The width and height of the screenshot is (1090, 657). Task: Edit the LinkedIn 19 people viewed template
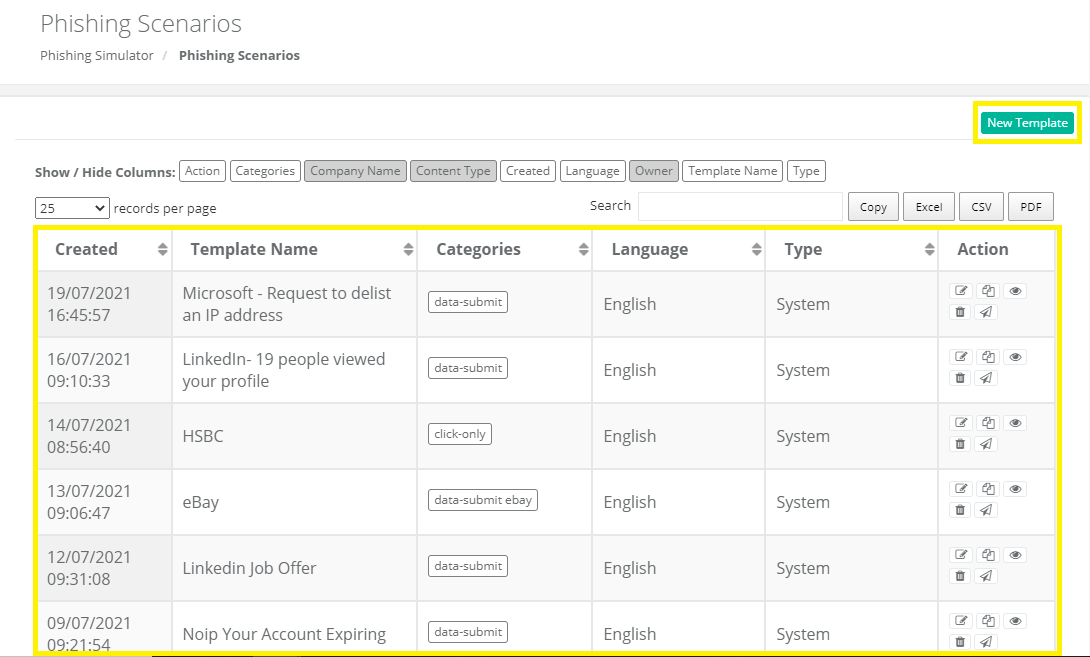click(x=961, y=357)
